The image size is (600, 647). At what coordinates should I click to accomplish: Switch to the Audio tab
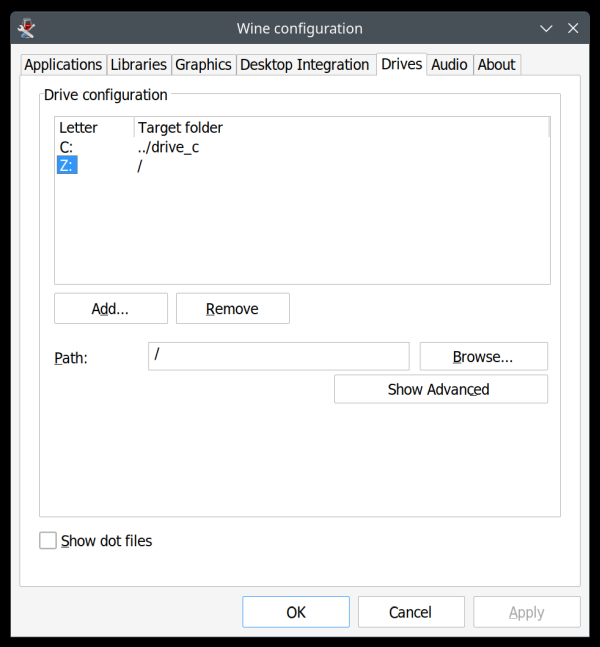pyautogui.click(x=449, y=65)
